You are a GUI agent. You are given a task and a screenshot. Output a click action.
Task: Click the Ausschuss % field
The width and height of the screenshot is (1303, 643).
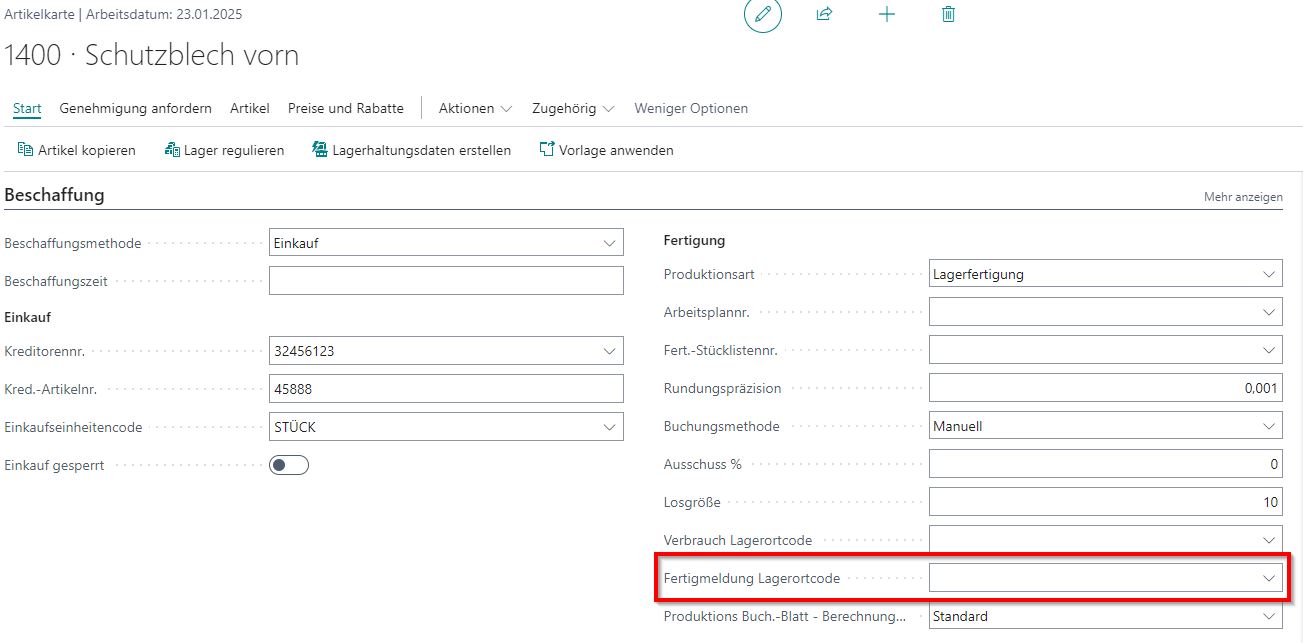tap(1106, 464)
